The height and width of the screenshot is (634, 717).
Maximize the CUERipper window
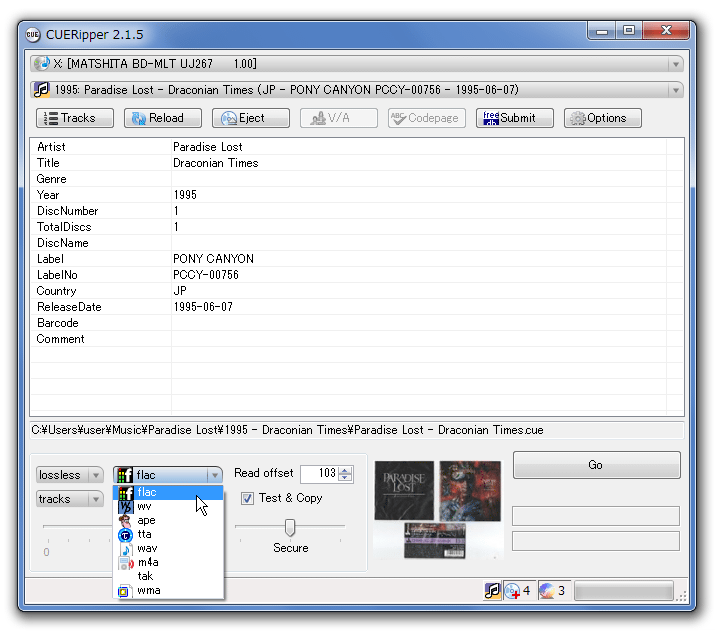pos(629,31)
